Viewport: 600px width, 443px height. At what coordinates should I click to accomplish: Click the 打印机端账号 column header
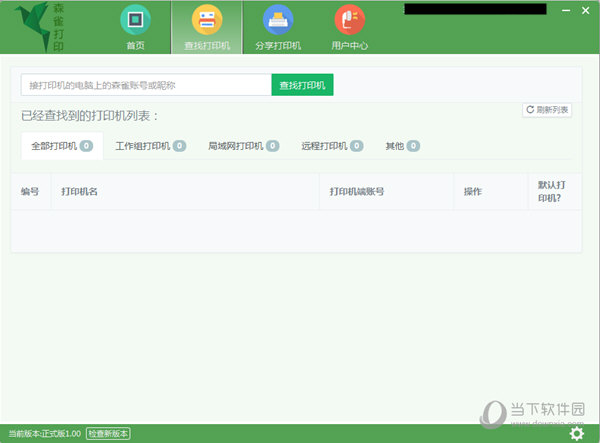(357, 191)
